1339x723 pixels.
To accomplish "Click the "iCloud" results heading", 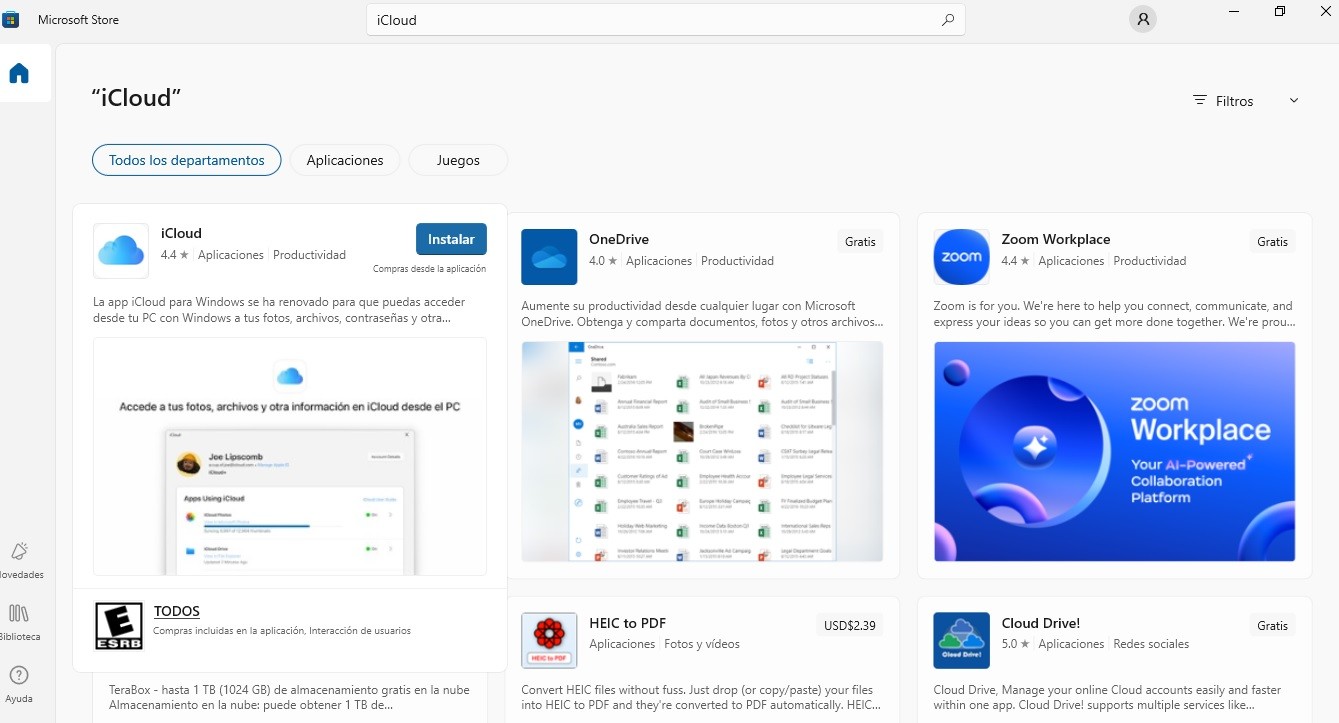I will [x=136, y=97].
